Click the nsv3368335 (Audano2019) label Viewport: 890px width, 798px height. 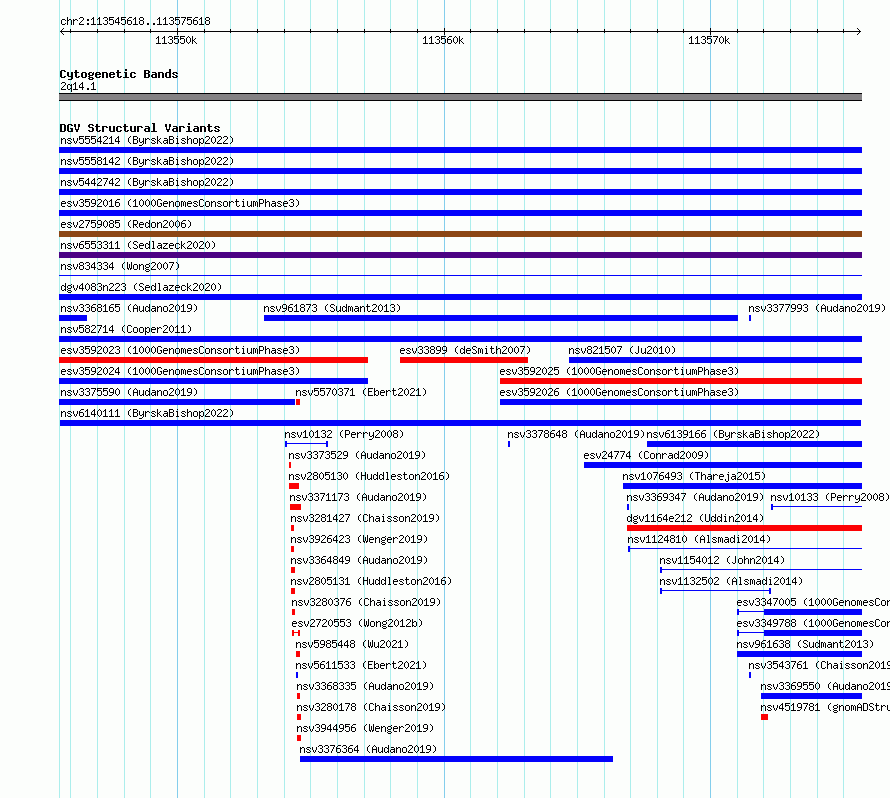tap(365, 686)
